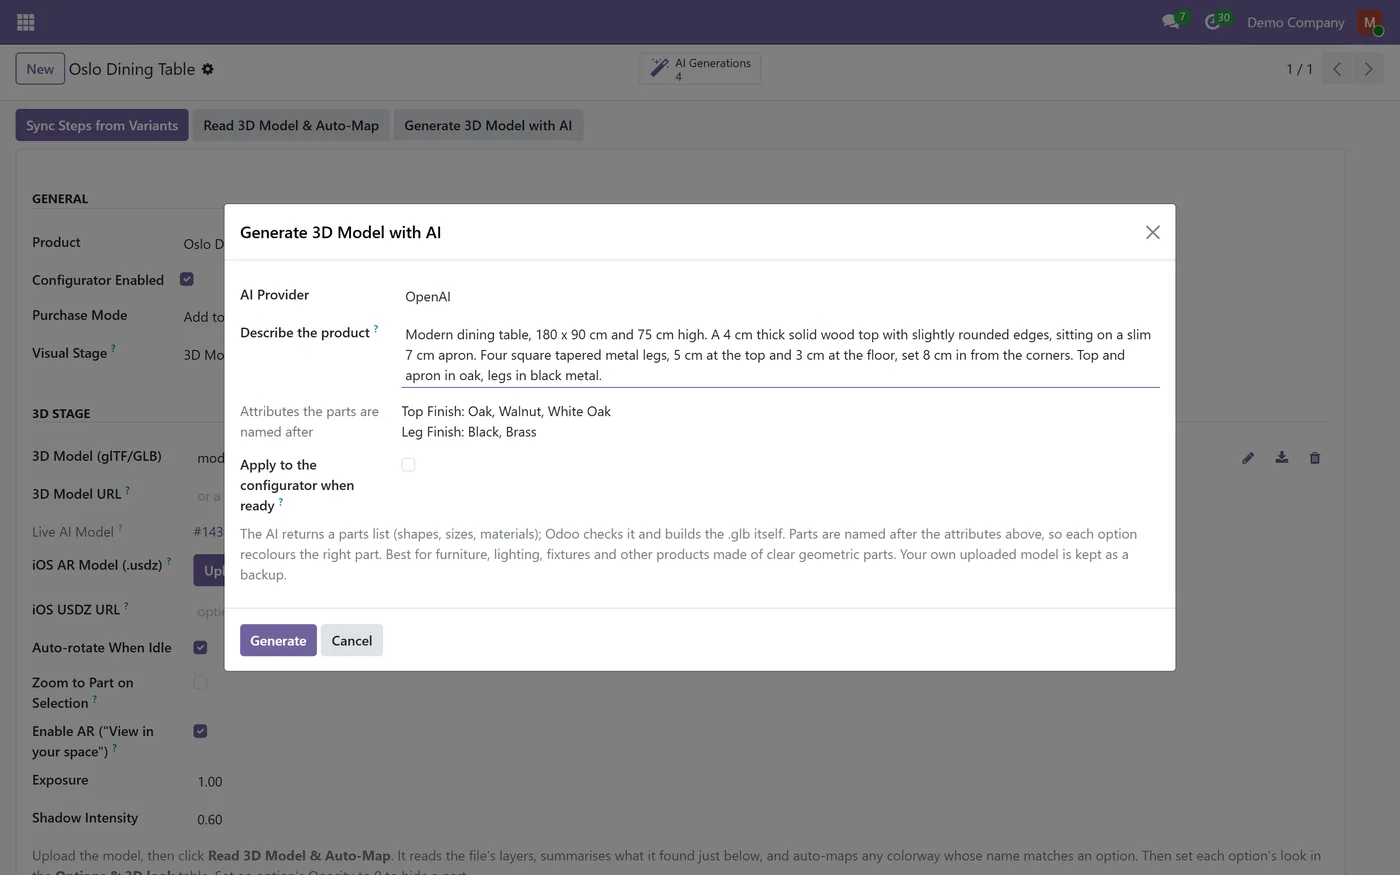Toggle Auto-rotate When Idle checkbox
Viewport: 1400px width, 875px height.
point(200,648)
